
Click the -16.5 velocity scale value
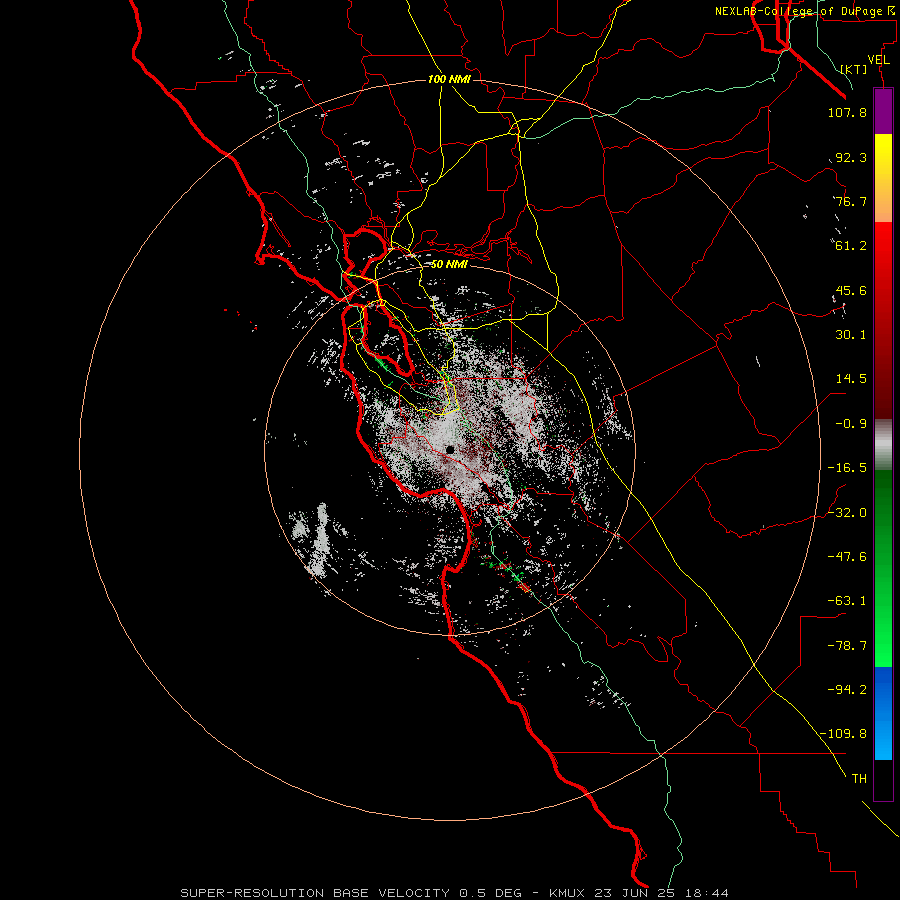(x=847, y=468)
